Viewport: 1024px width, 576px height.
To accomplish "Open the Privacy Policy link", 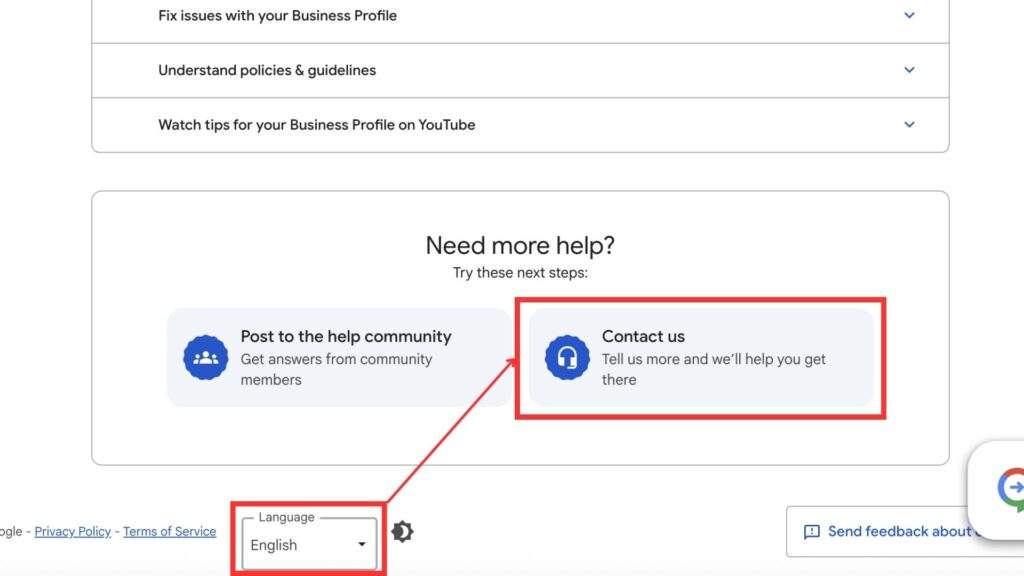I will point(73,532).
